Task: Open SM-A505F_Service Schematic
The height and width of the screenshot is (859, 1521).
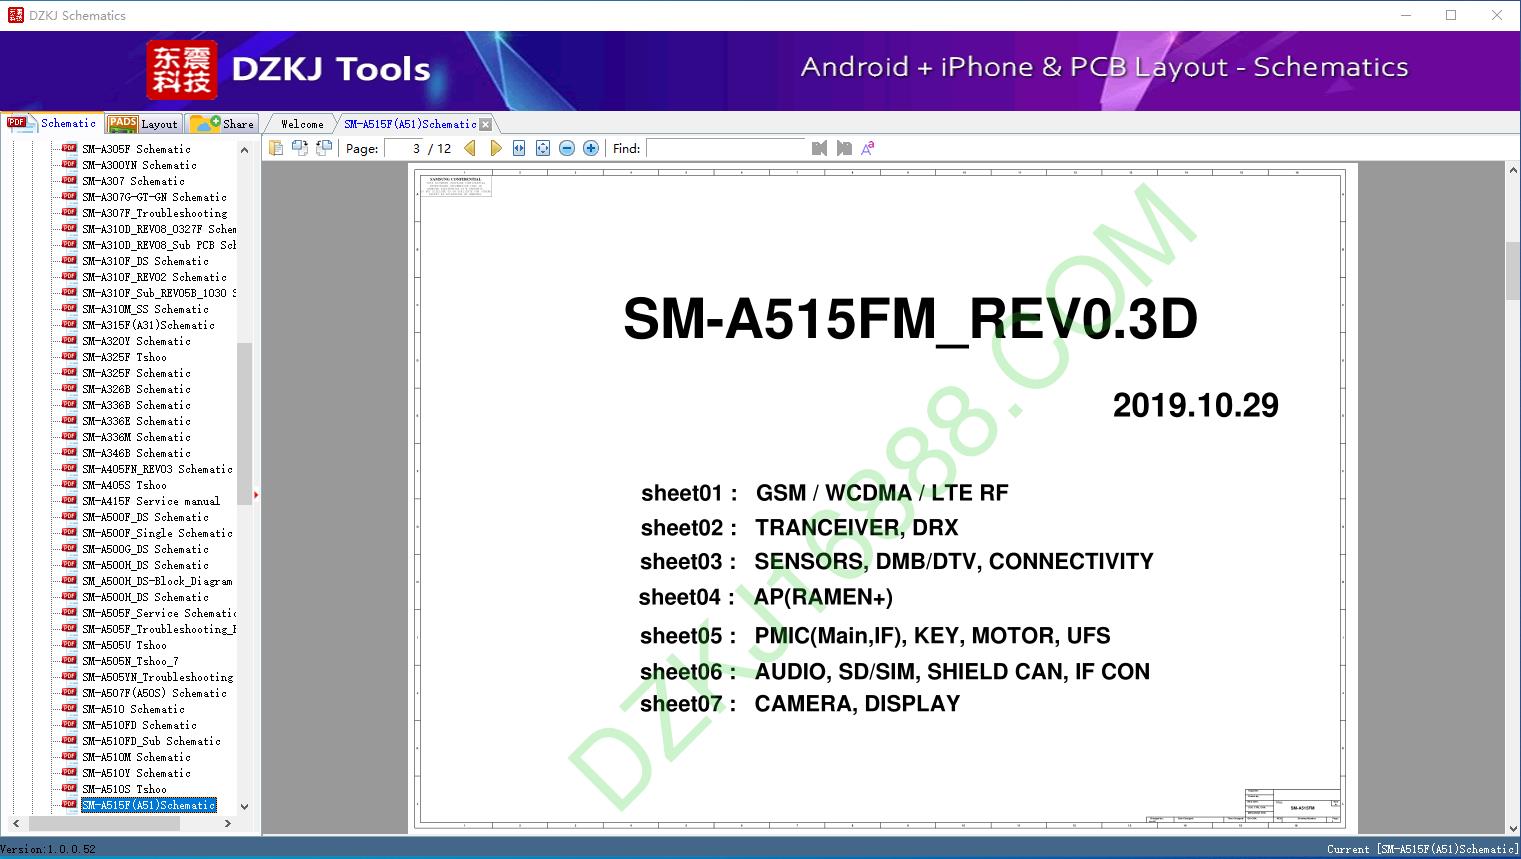Action: [159, 613]
